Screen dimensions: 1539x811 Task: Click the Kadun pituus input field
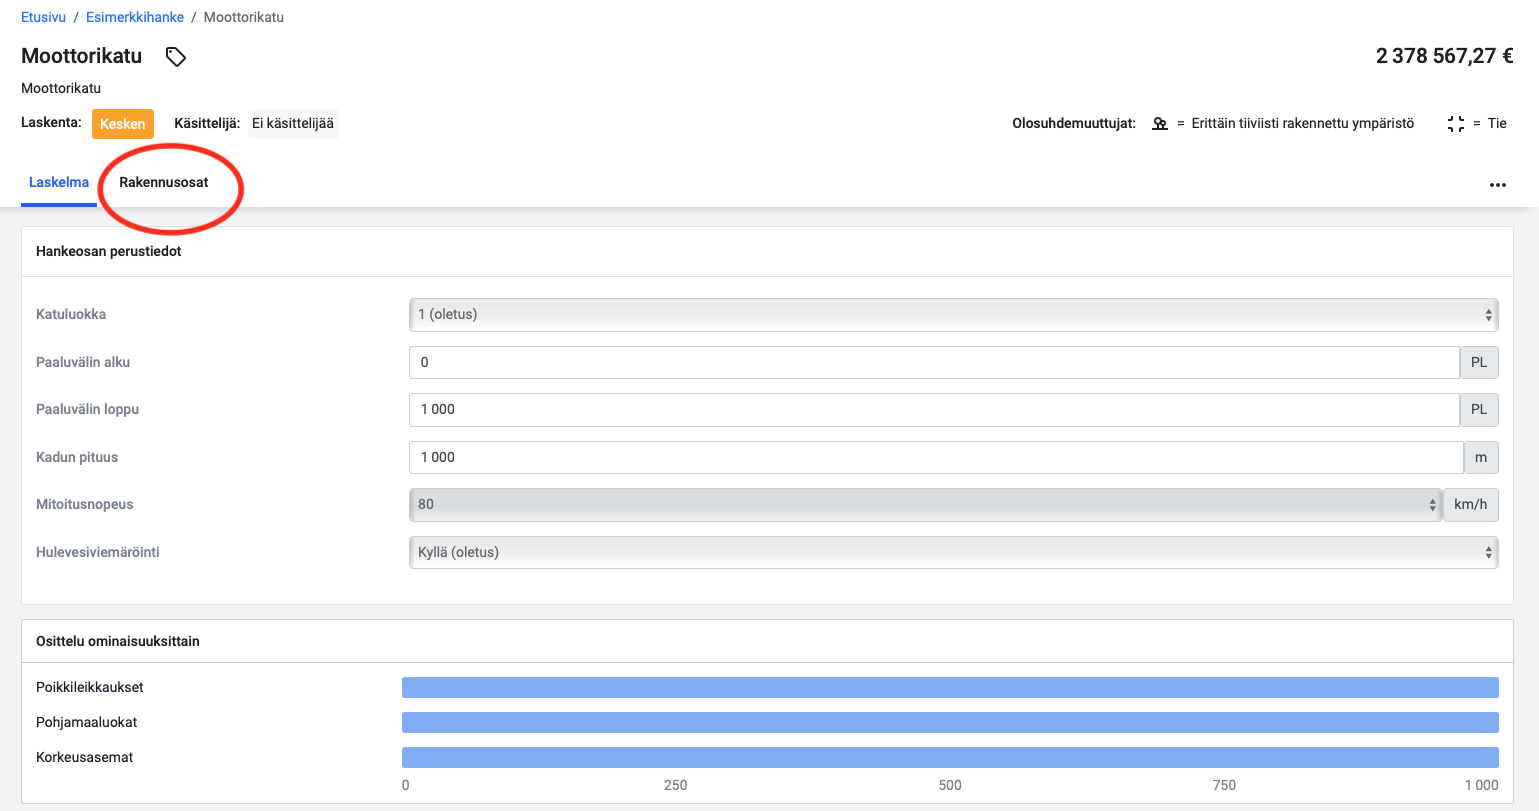coord(936,457)
